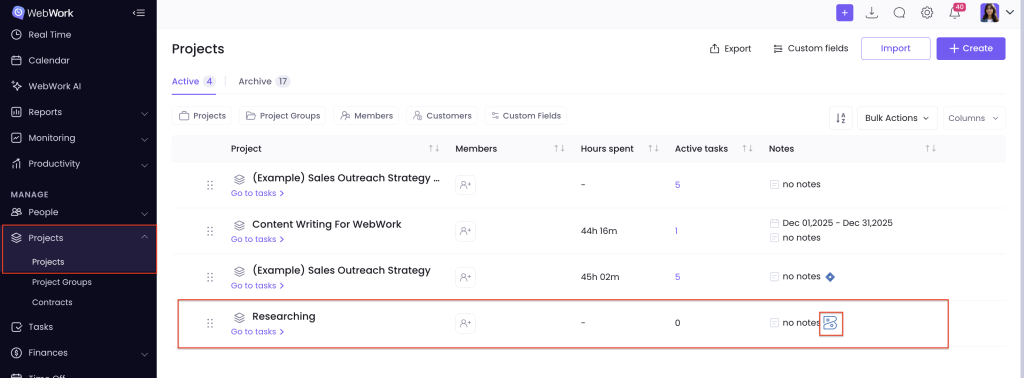Click the download icon in top bar
The width and height of the screenshot is (1024, 378).
871,12
